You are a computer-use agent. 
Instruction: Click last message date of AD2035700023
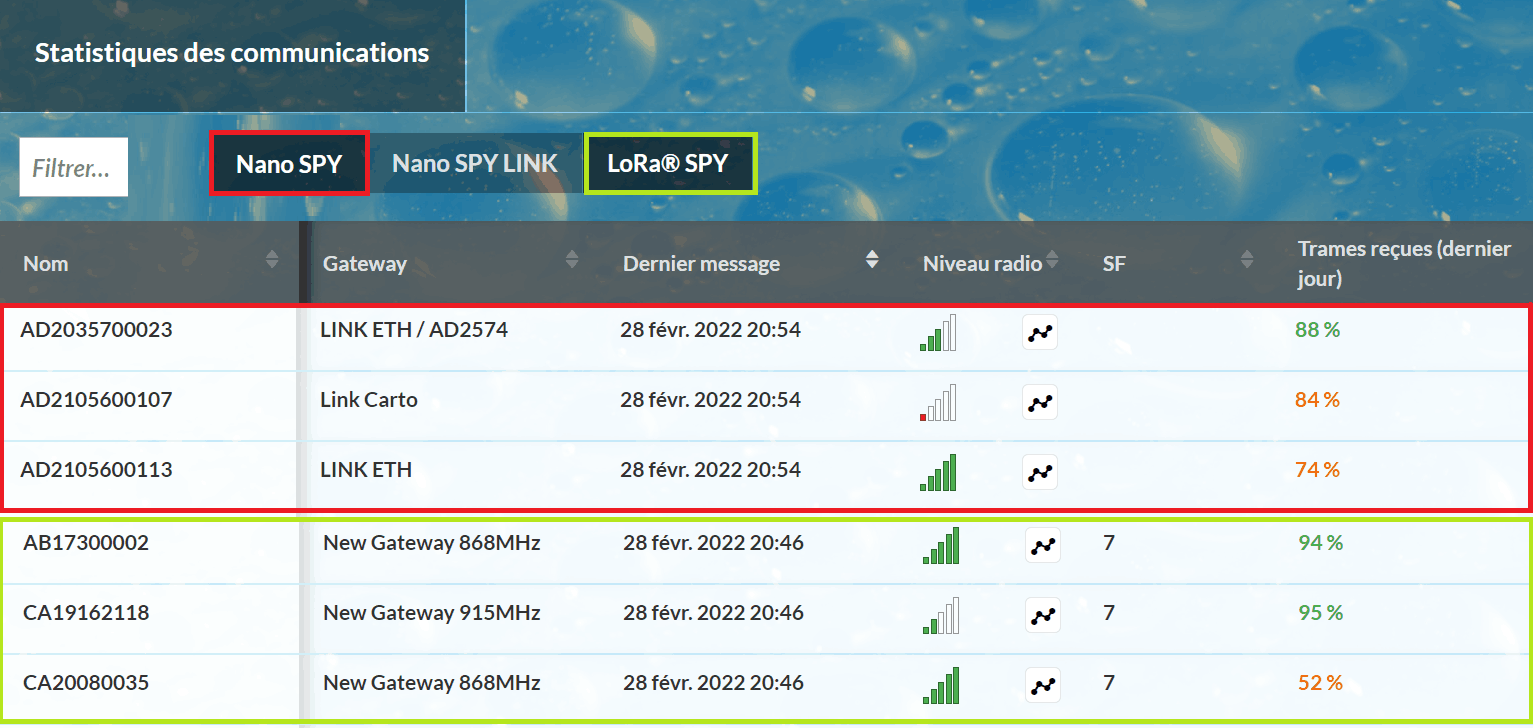point(711,330)
